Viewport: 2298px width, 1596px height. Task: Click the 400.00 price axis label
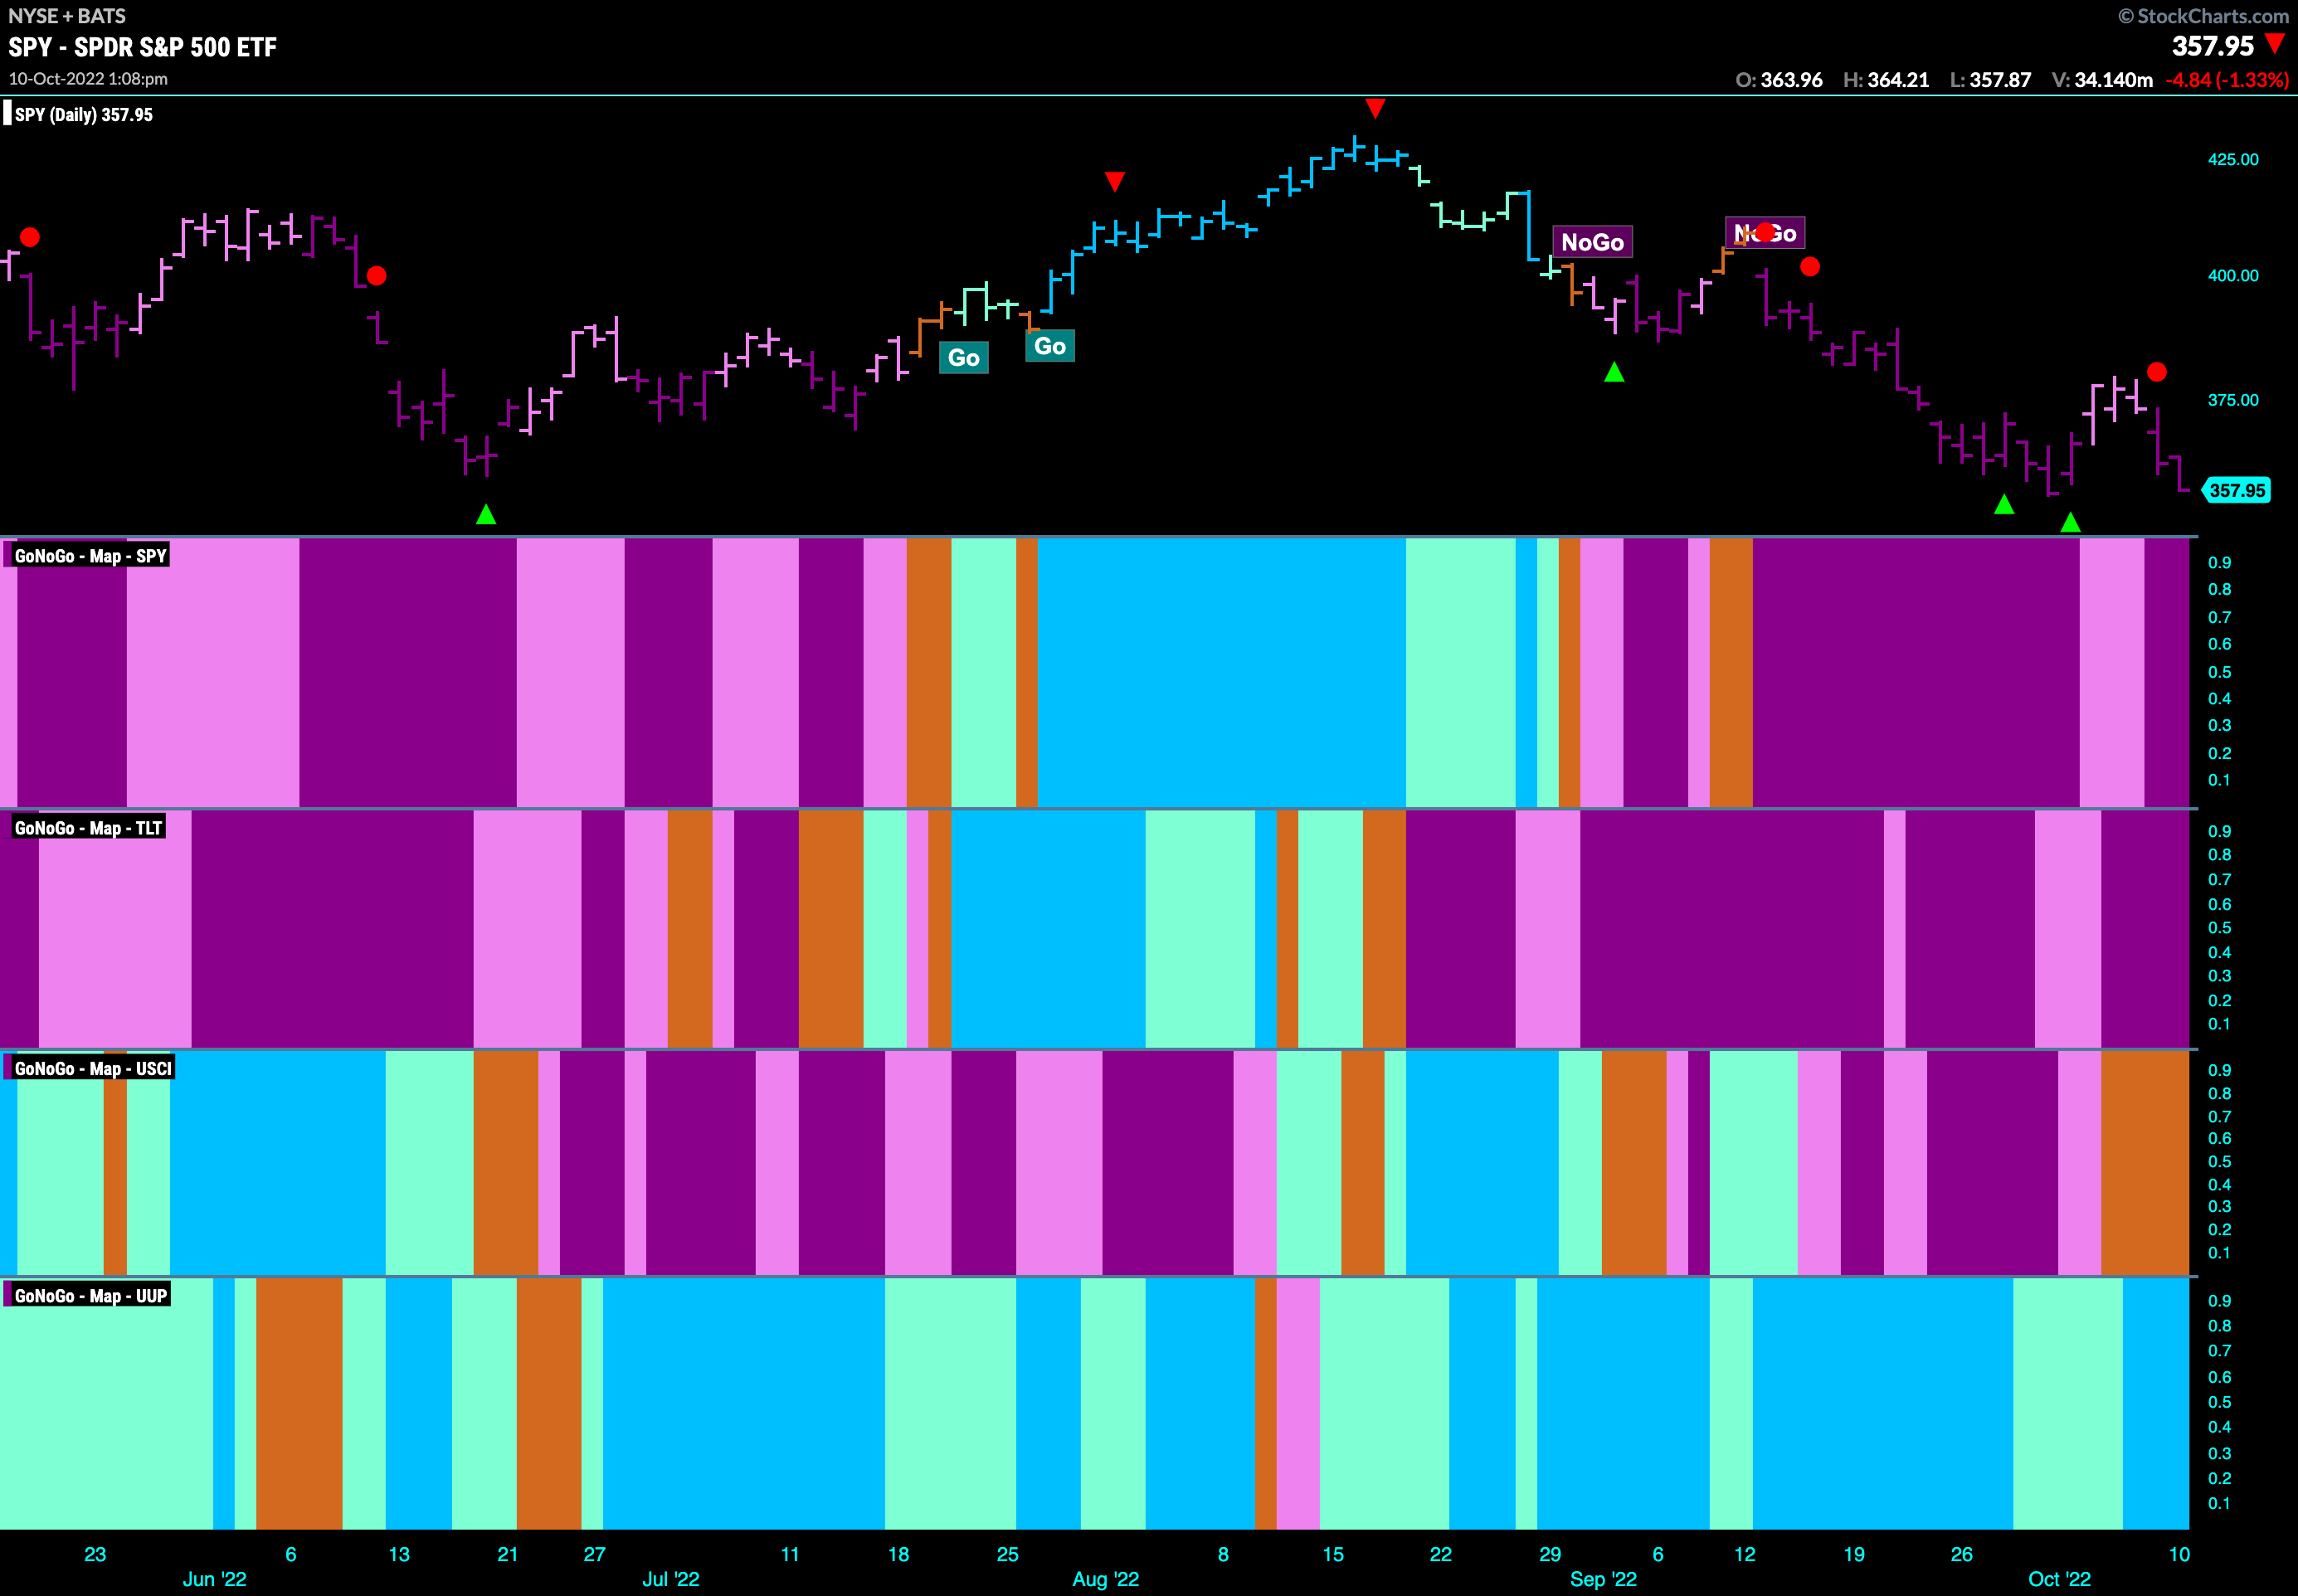click(2233, 275)
